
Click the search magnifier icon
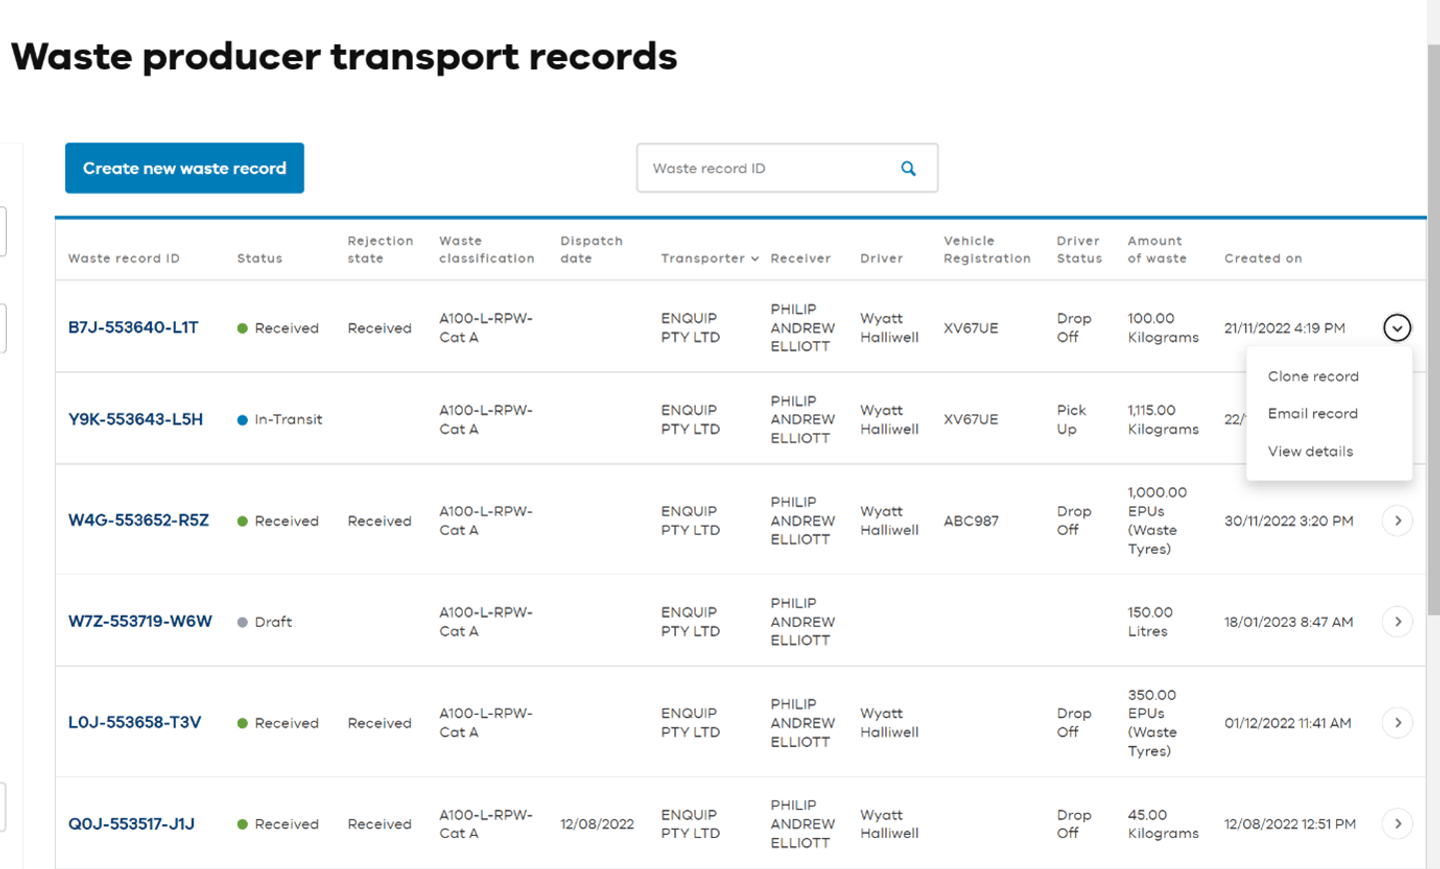tap(908, 168)
